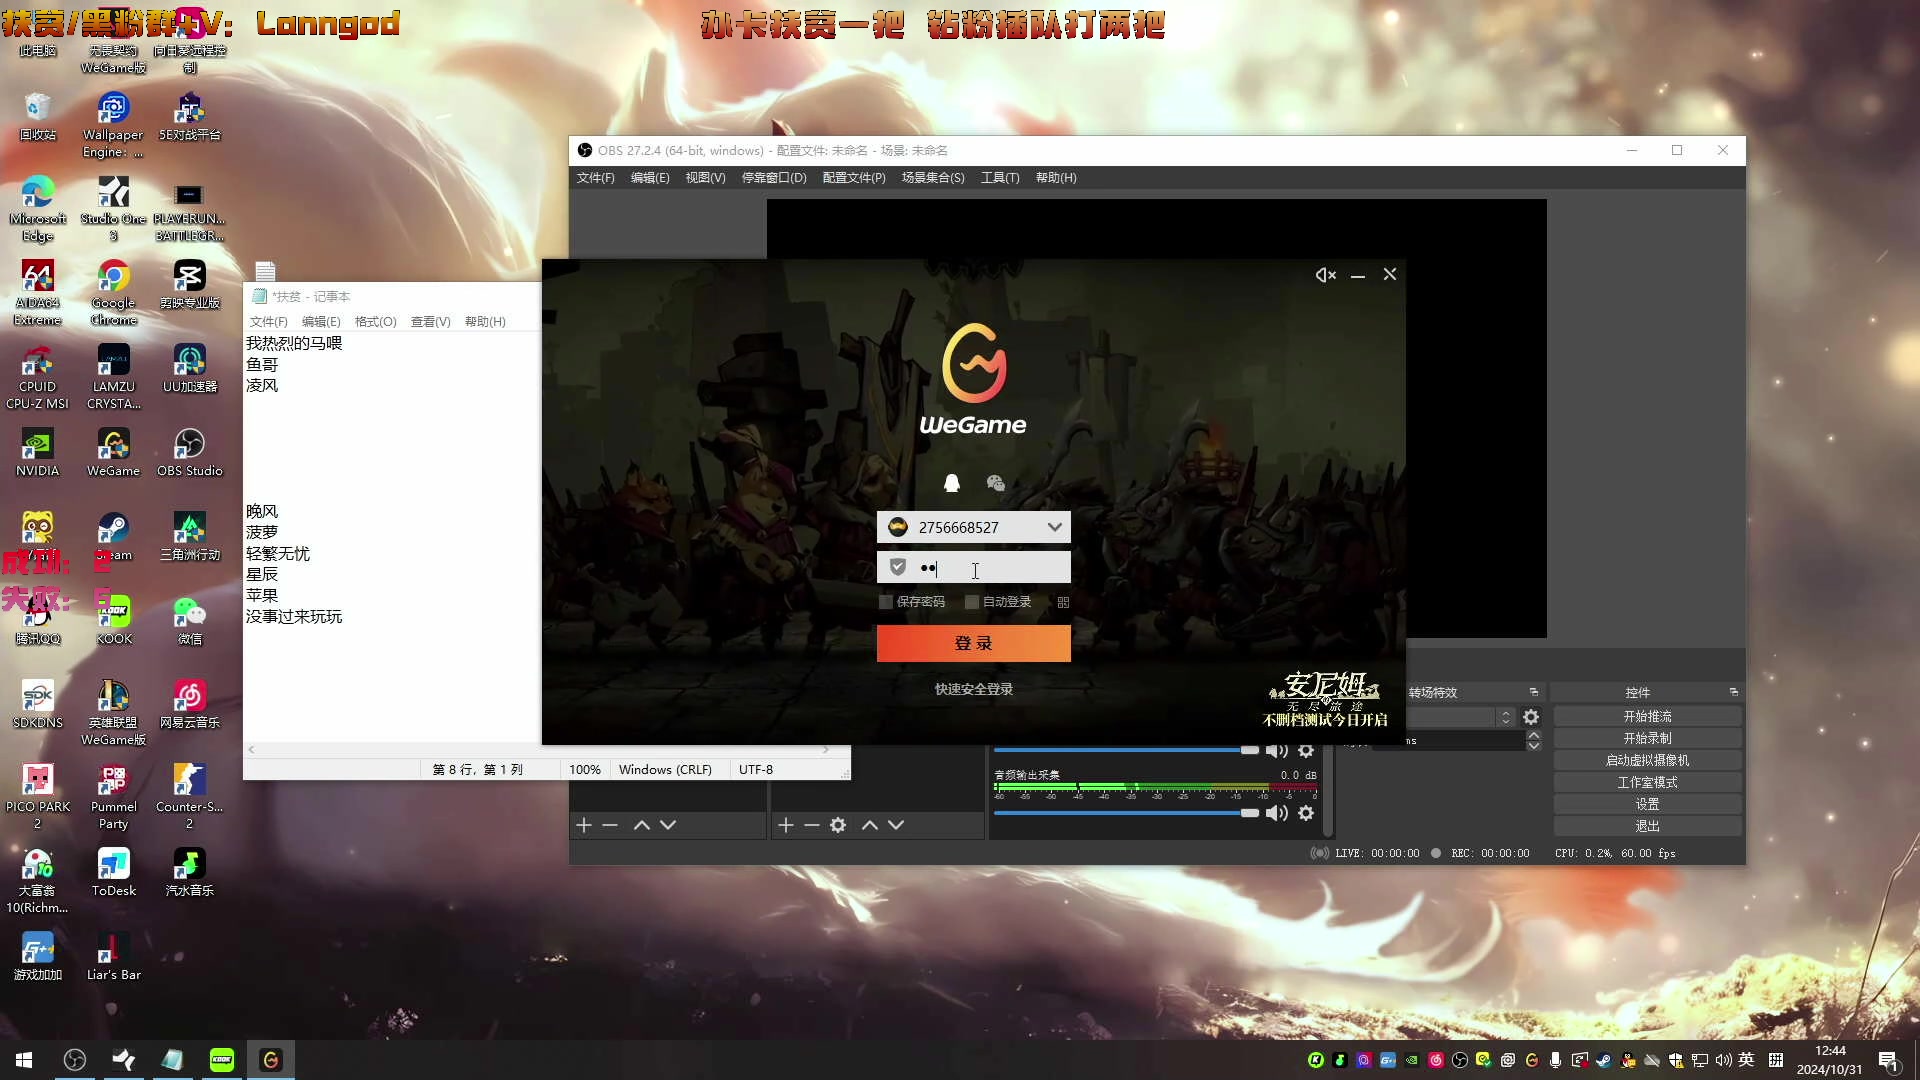The height and width of the screenshot is (1080, 1920).
Task: Enable 保存密码 checkbox
Action: click(x=885, y=602)
